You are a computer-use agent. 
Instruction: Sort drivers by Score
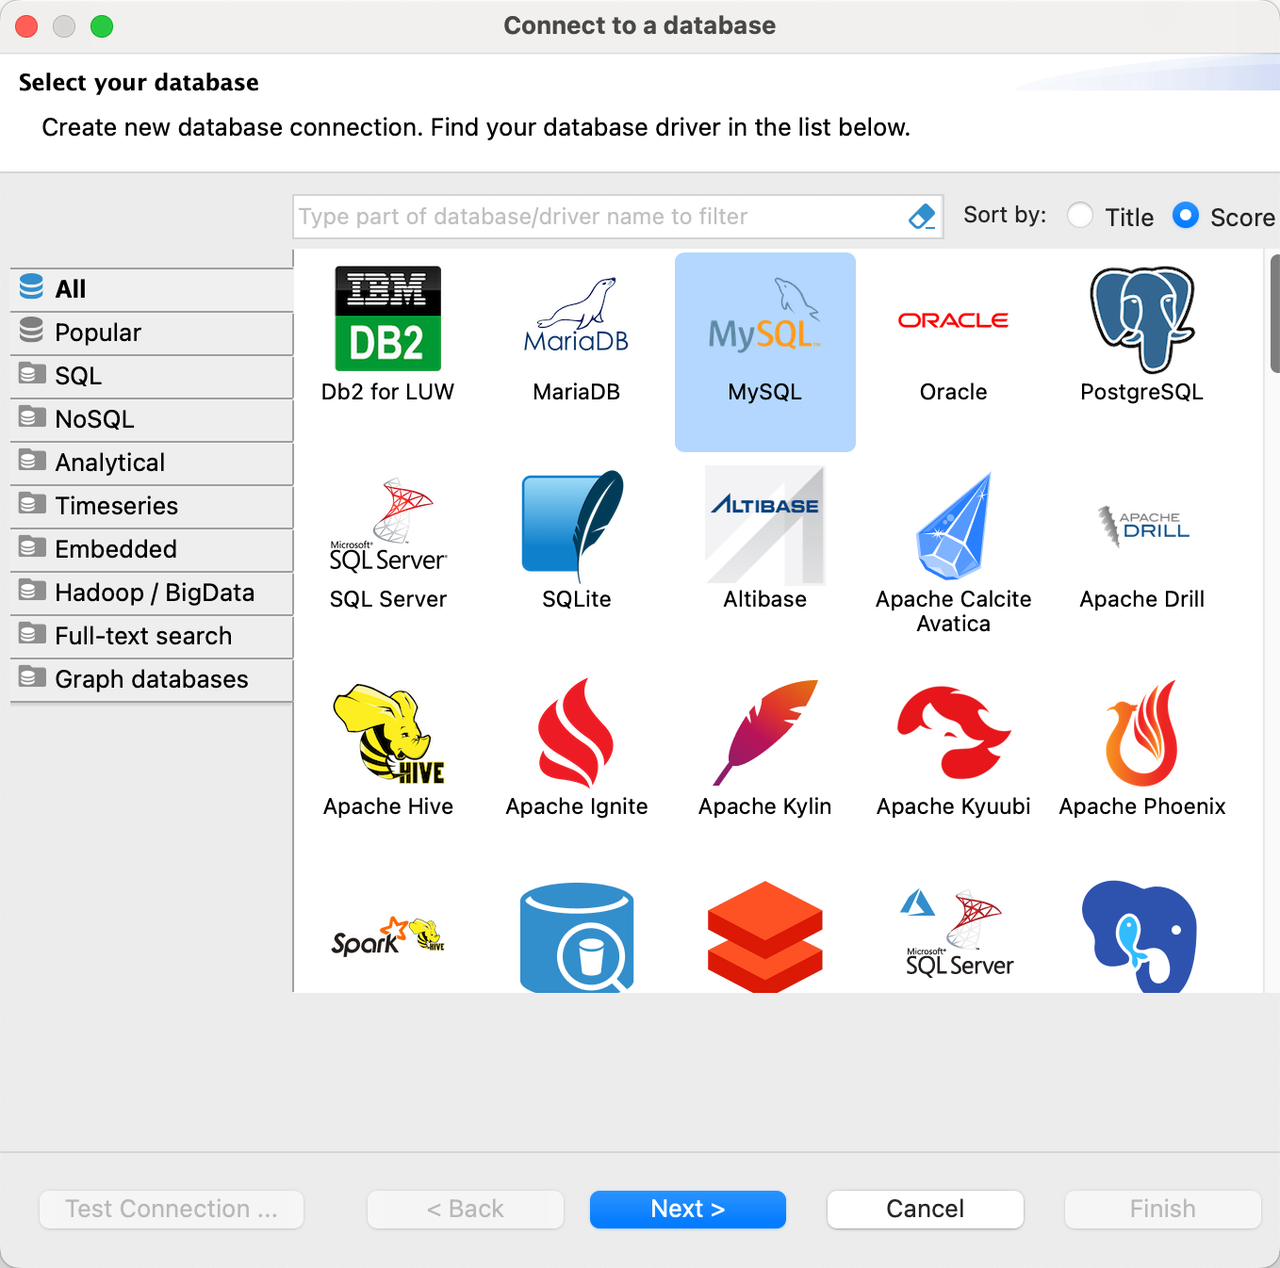coord(1185,216)
